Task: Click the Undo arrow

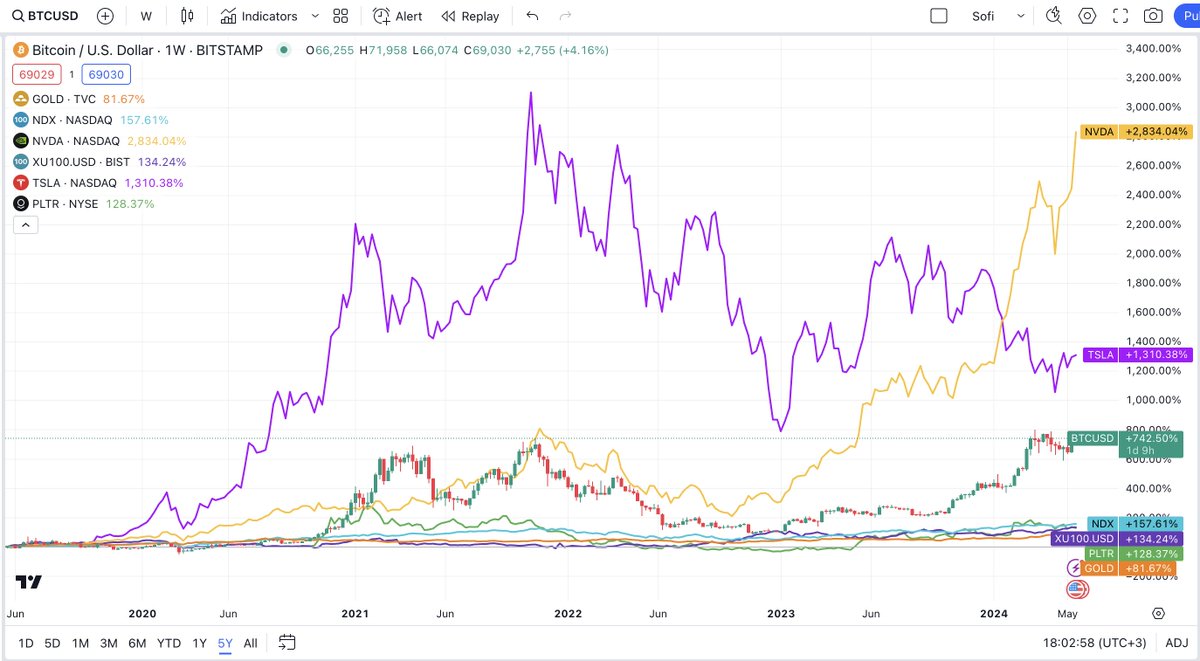Action: (531, 16)
